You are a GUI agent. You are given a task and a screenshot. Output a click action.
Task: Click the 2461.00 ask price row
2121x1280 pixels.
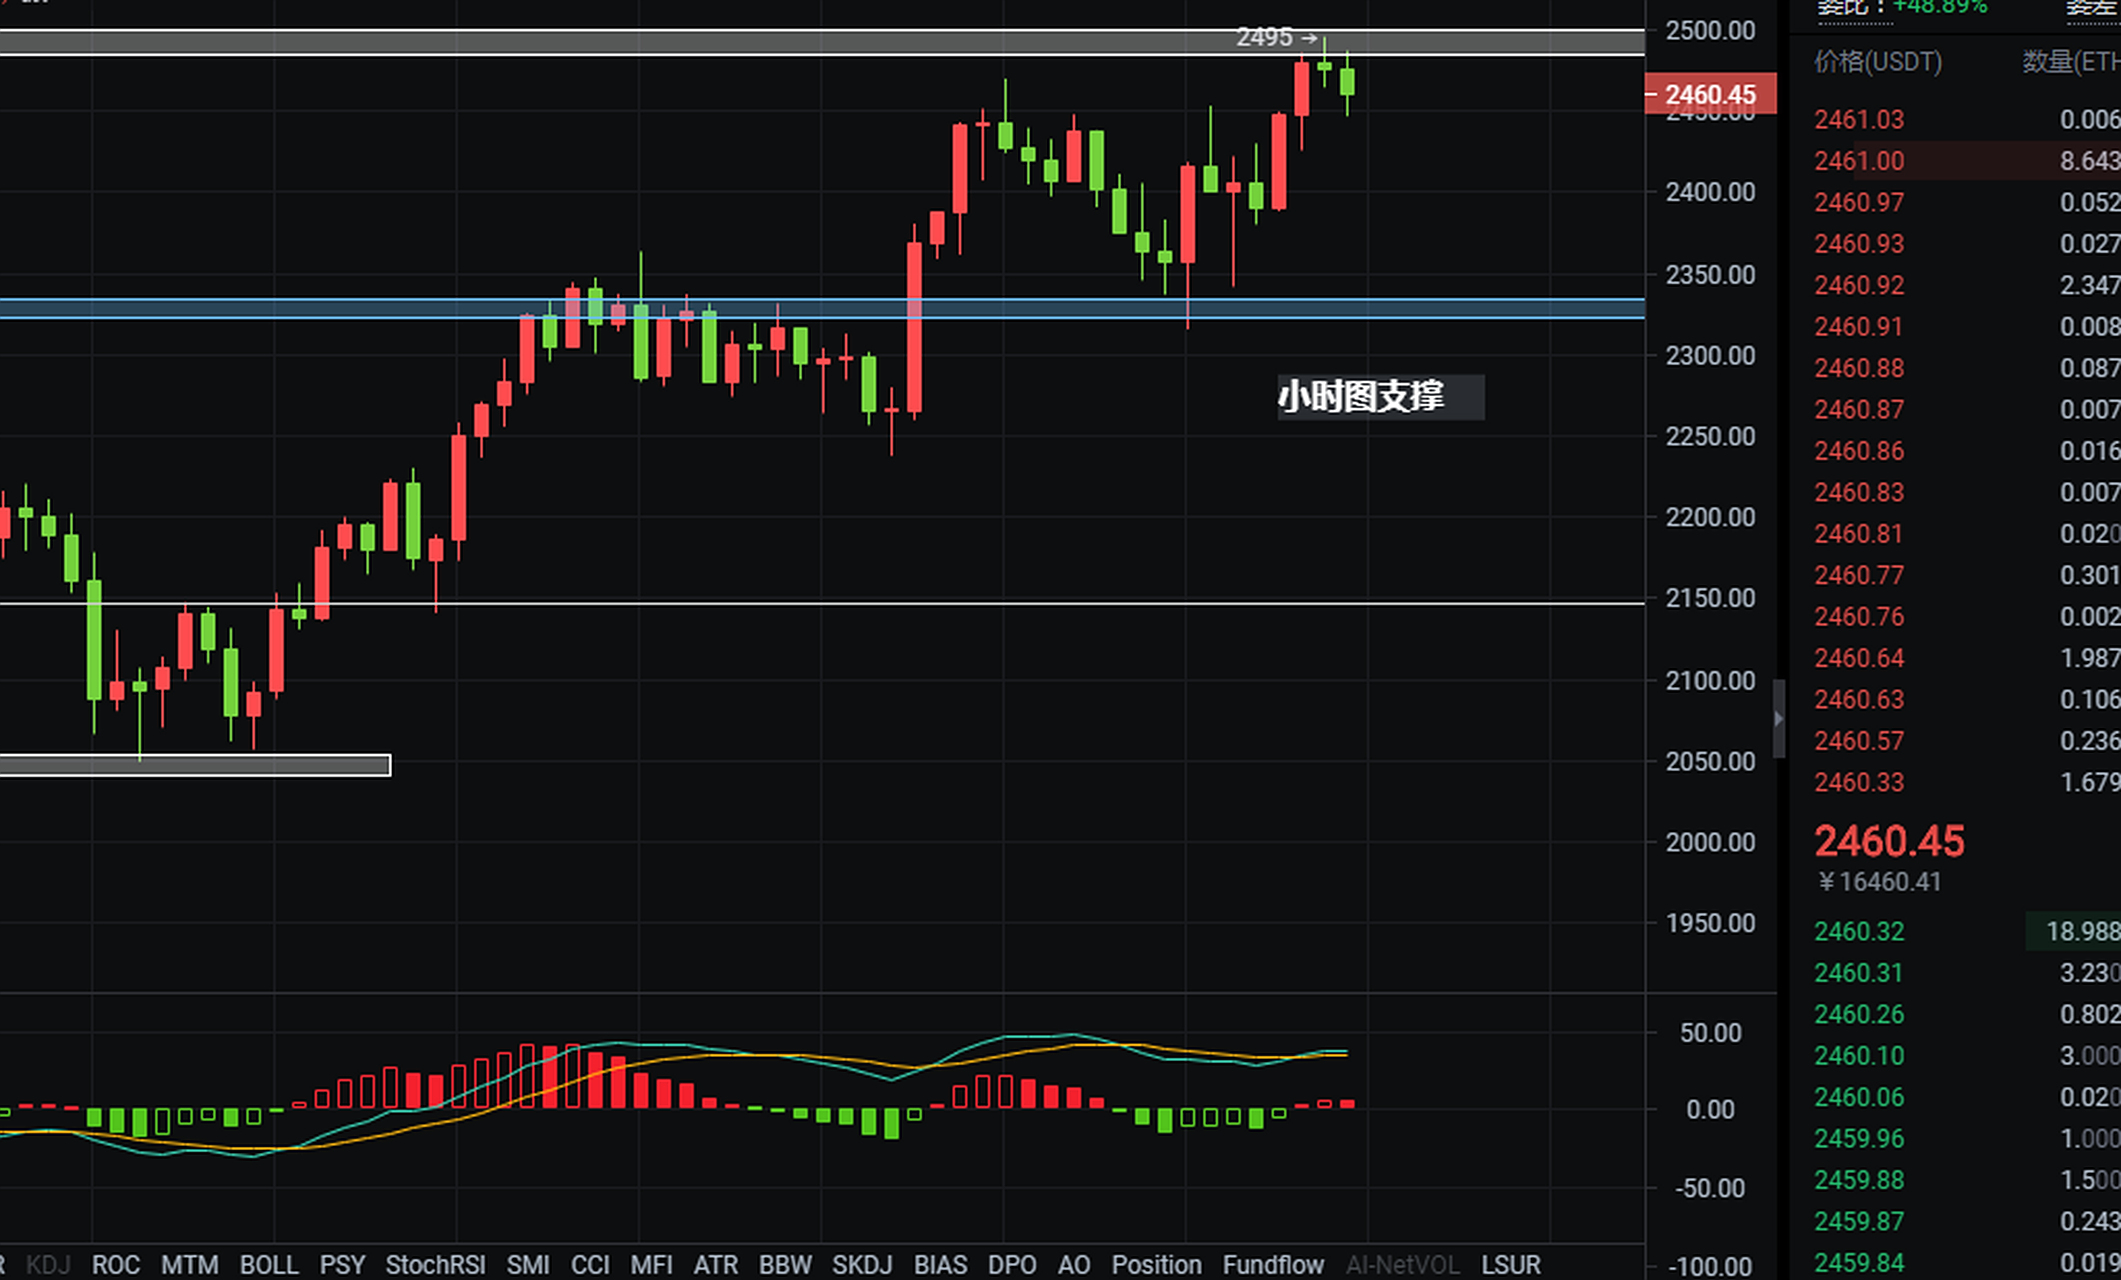(x=1859, y=161)
